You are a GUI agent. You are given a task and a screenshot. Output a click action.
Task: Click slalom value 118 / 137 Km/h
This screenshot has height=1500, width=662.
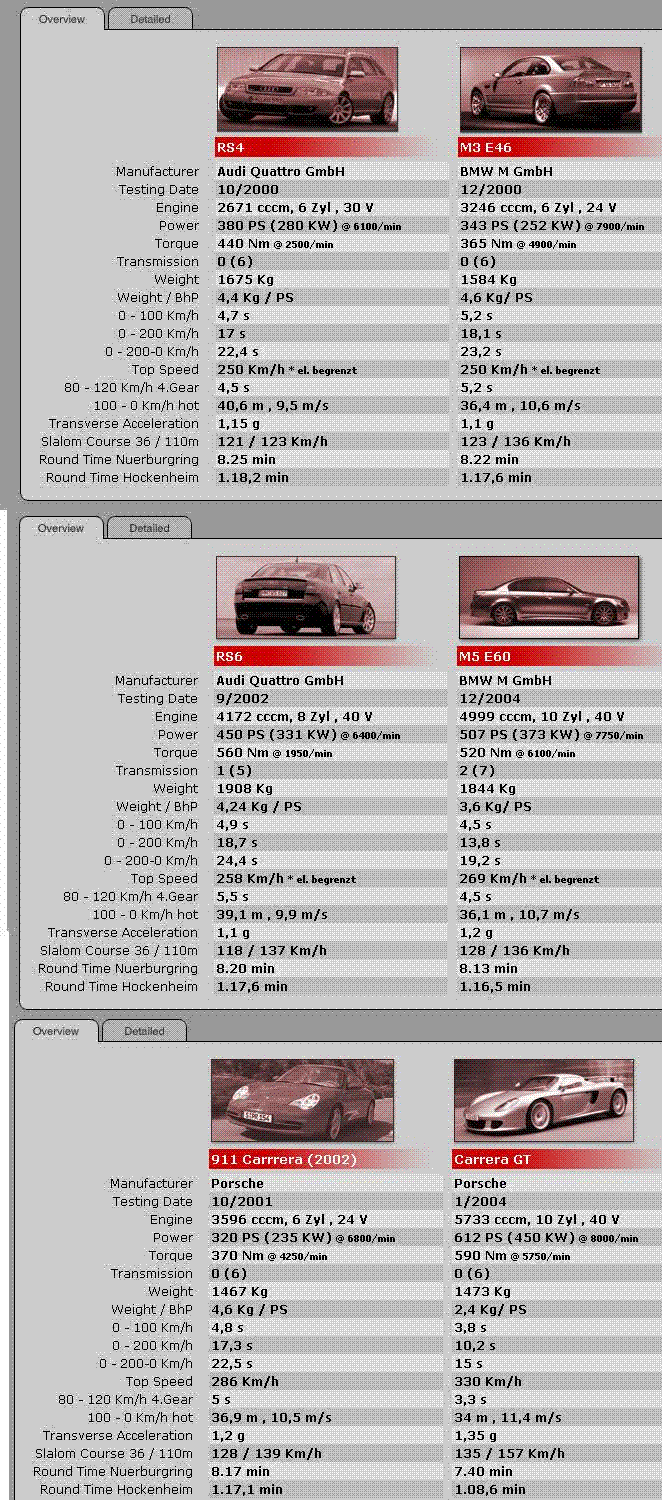coord(271,951)
